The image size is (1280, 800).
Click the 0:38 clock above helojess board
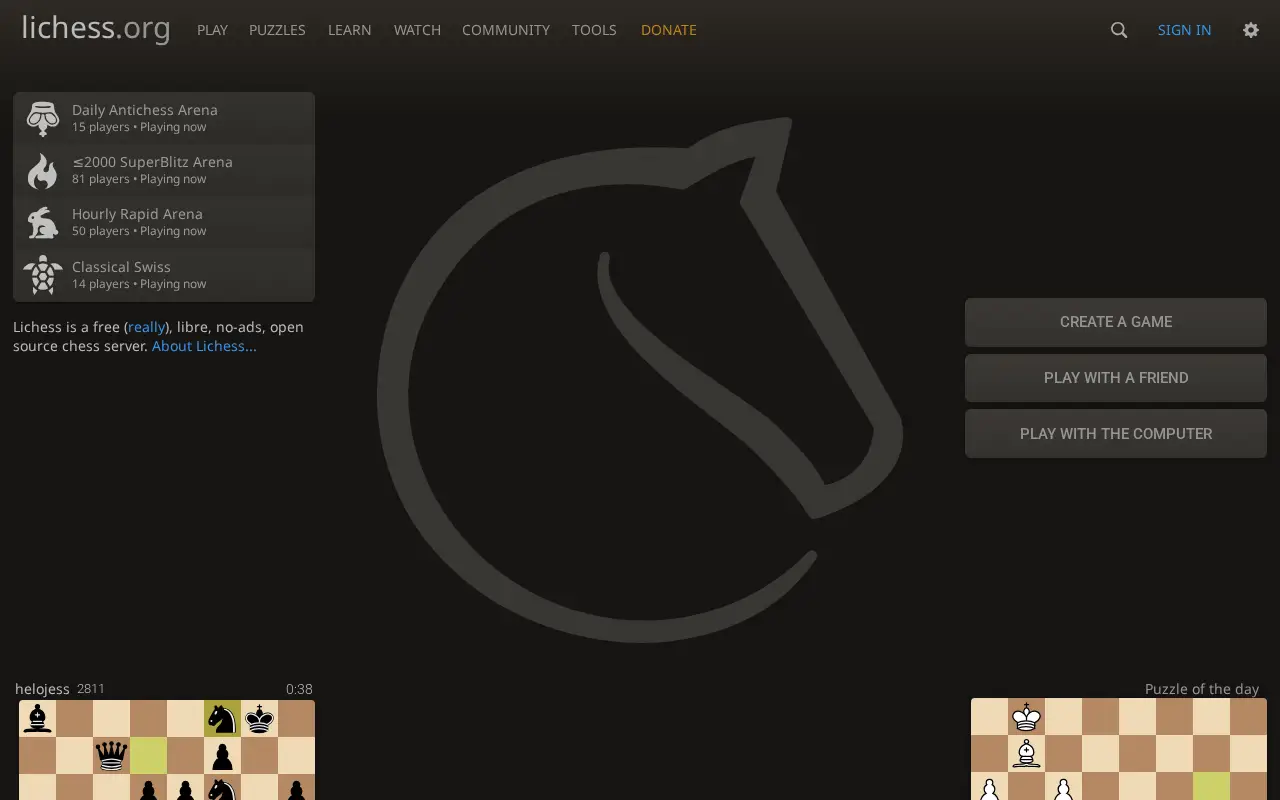[299, 689]
